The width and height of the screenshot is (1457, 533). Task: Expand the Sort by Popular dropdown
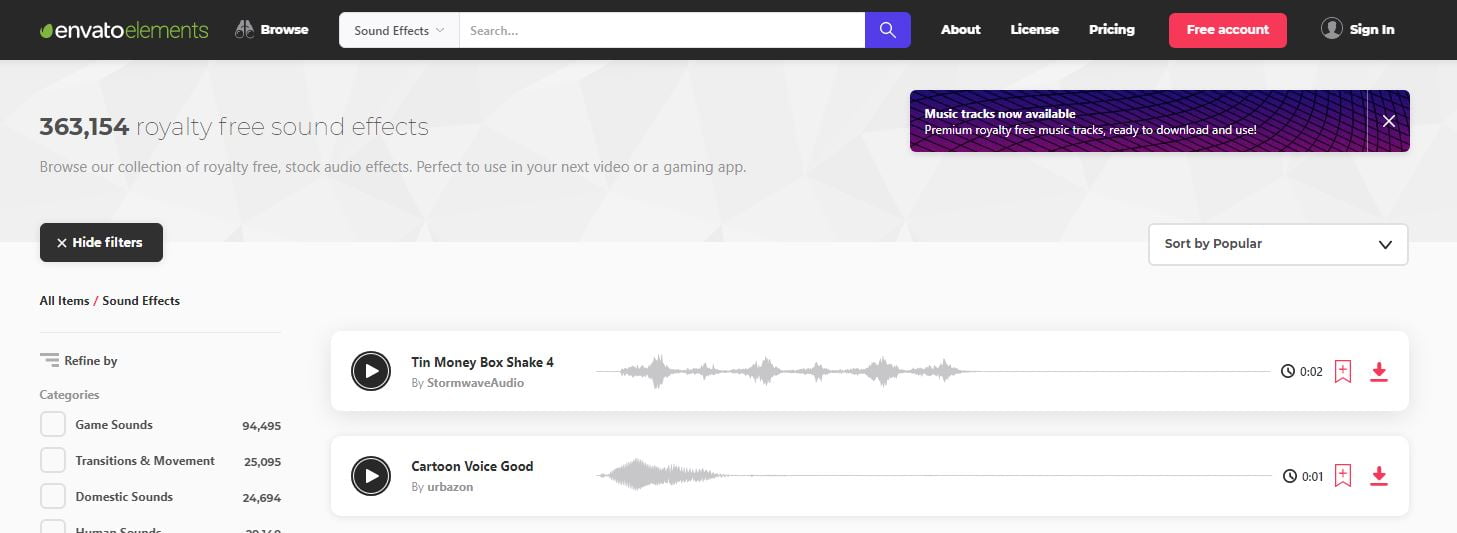[1277, 244]
